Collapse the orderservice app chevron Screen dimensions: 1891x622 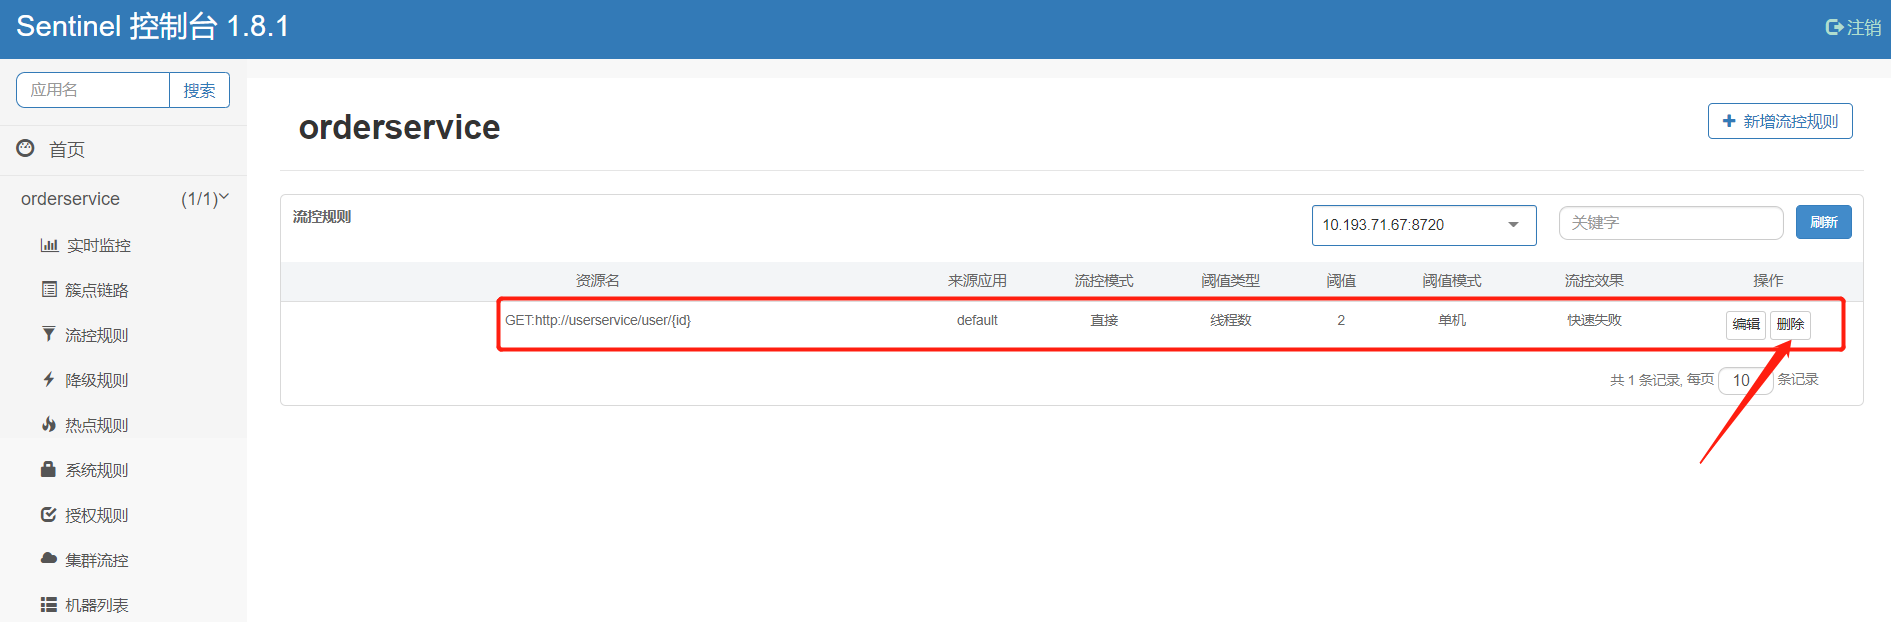[224, 197]
